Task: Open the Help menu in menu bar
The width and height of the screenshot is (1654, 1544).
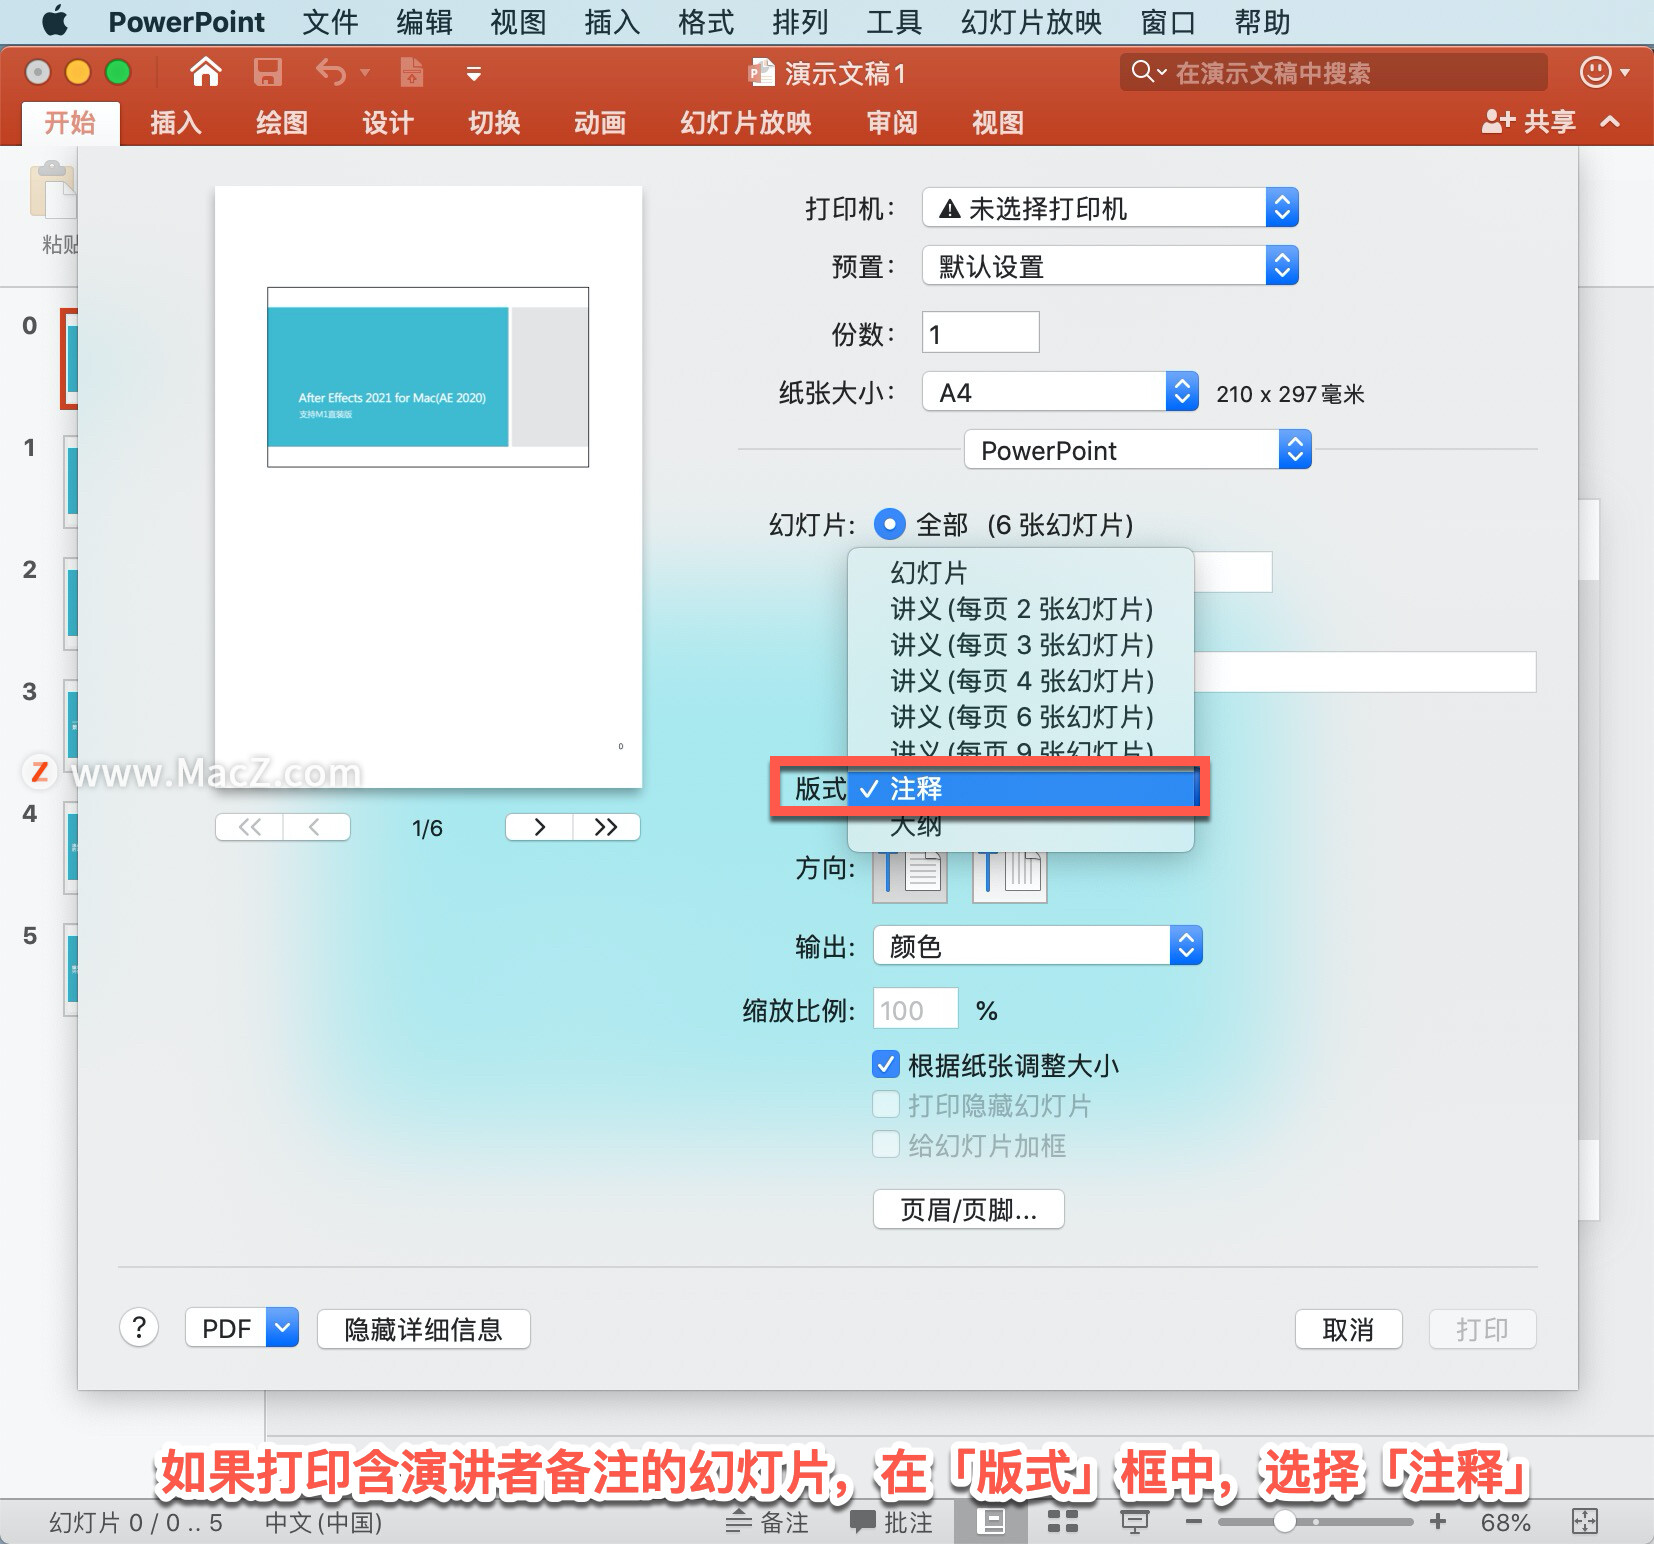Action: [x=1262, y=21]
